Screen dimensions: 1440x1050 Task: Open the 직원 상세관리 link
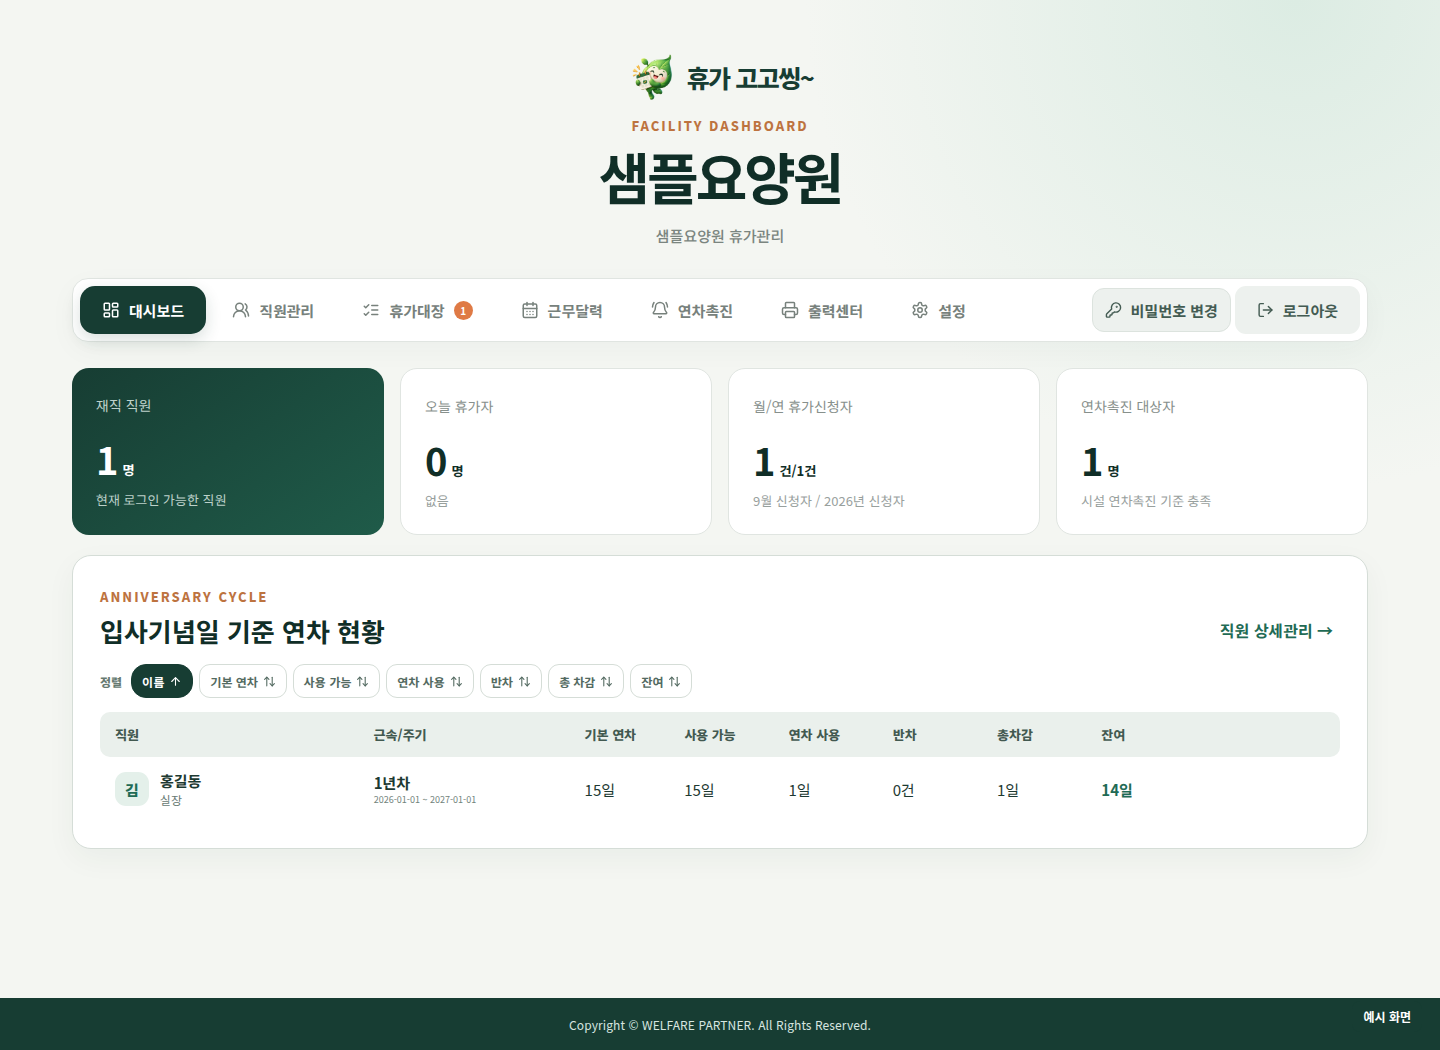pyautogui.click(x=1276, y=631)
